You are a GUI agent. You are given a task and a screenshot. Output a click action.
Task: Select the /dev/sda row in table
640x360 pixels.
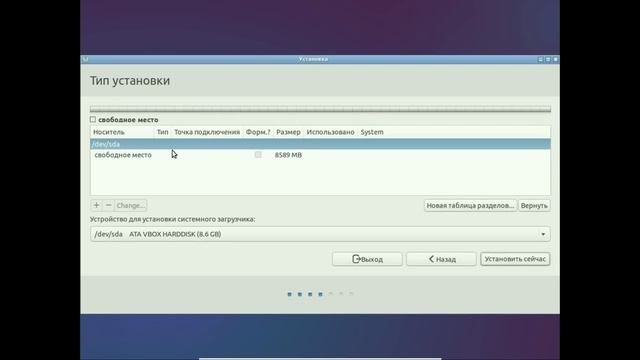(320, 144)
